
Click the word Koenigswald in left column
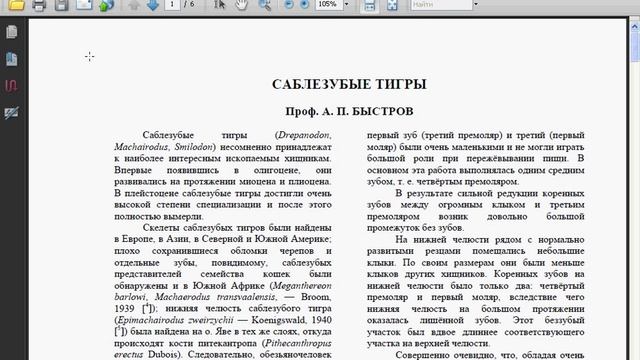point(278,320)
